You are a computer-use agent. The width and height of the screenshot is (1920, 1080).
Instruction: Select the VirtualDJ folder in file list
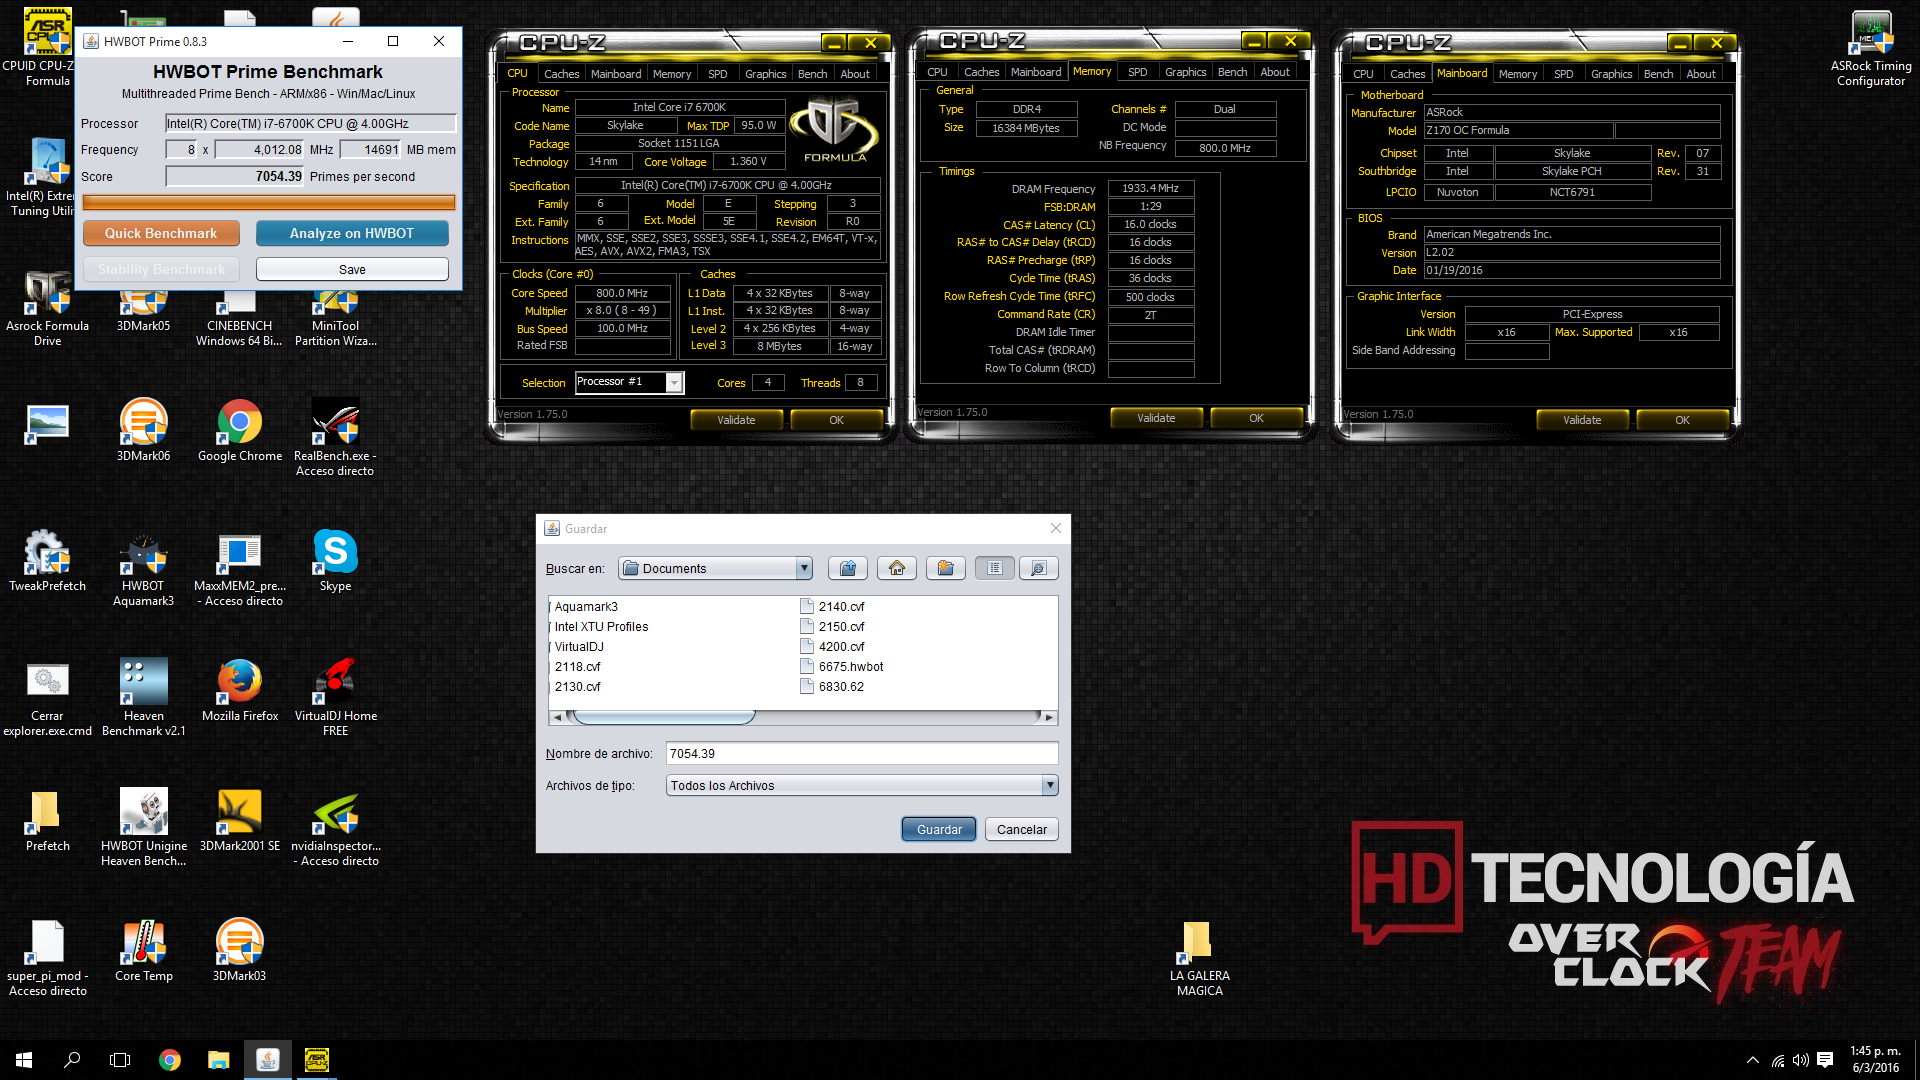577,647
